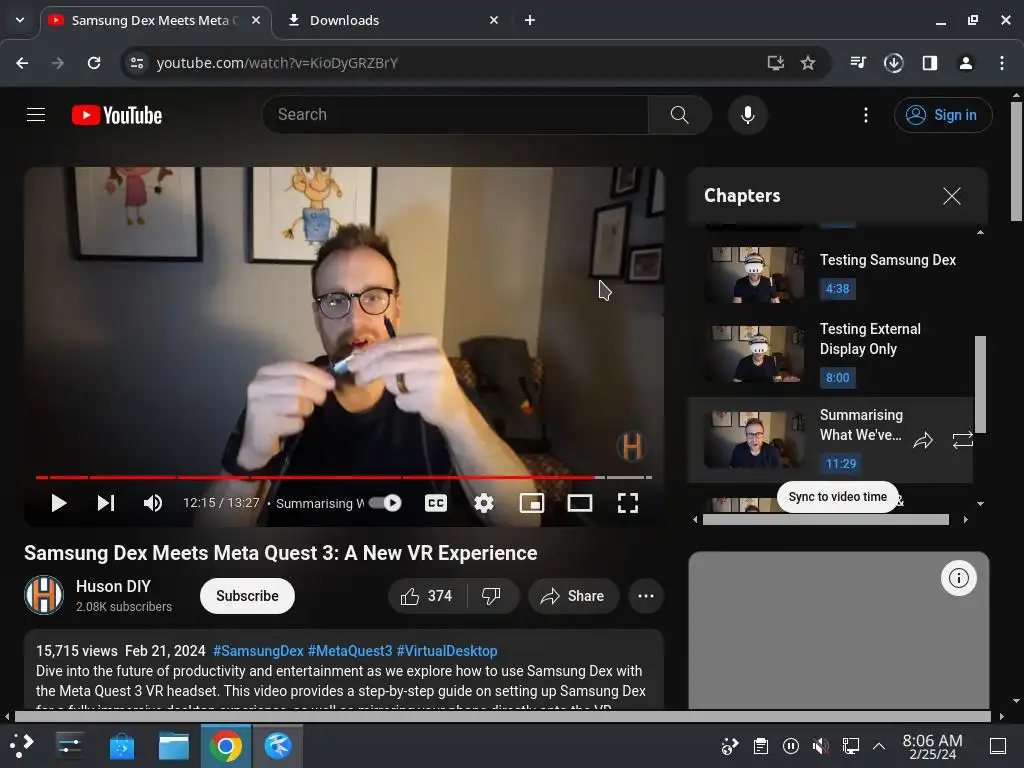Click the Share button below video
Image resolution: width=1024 pixels, height=768 pixels.
coord(573,596)
